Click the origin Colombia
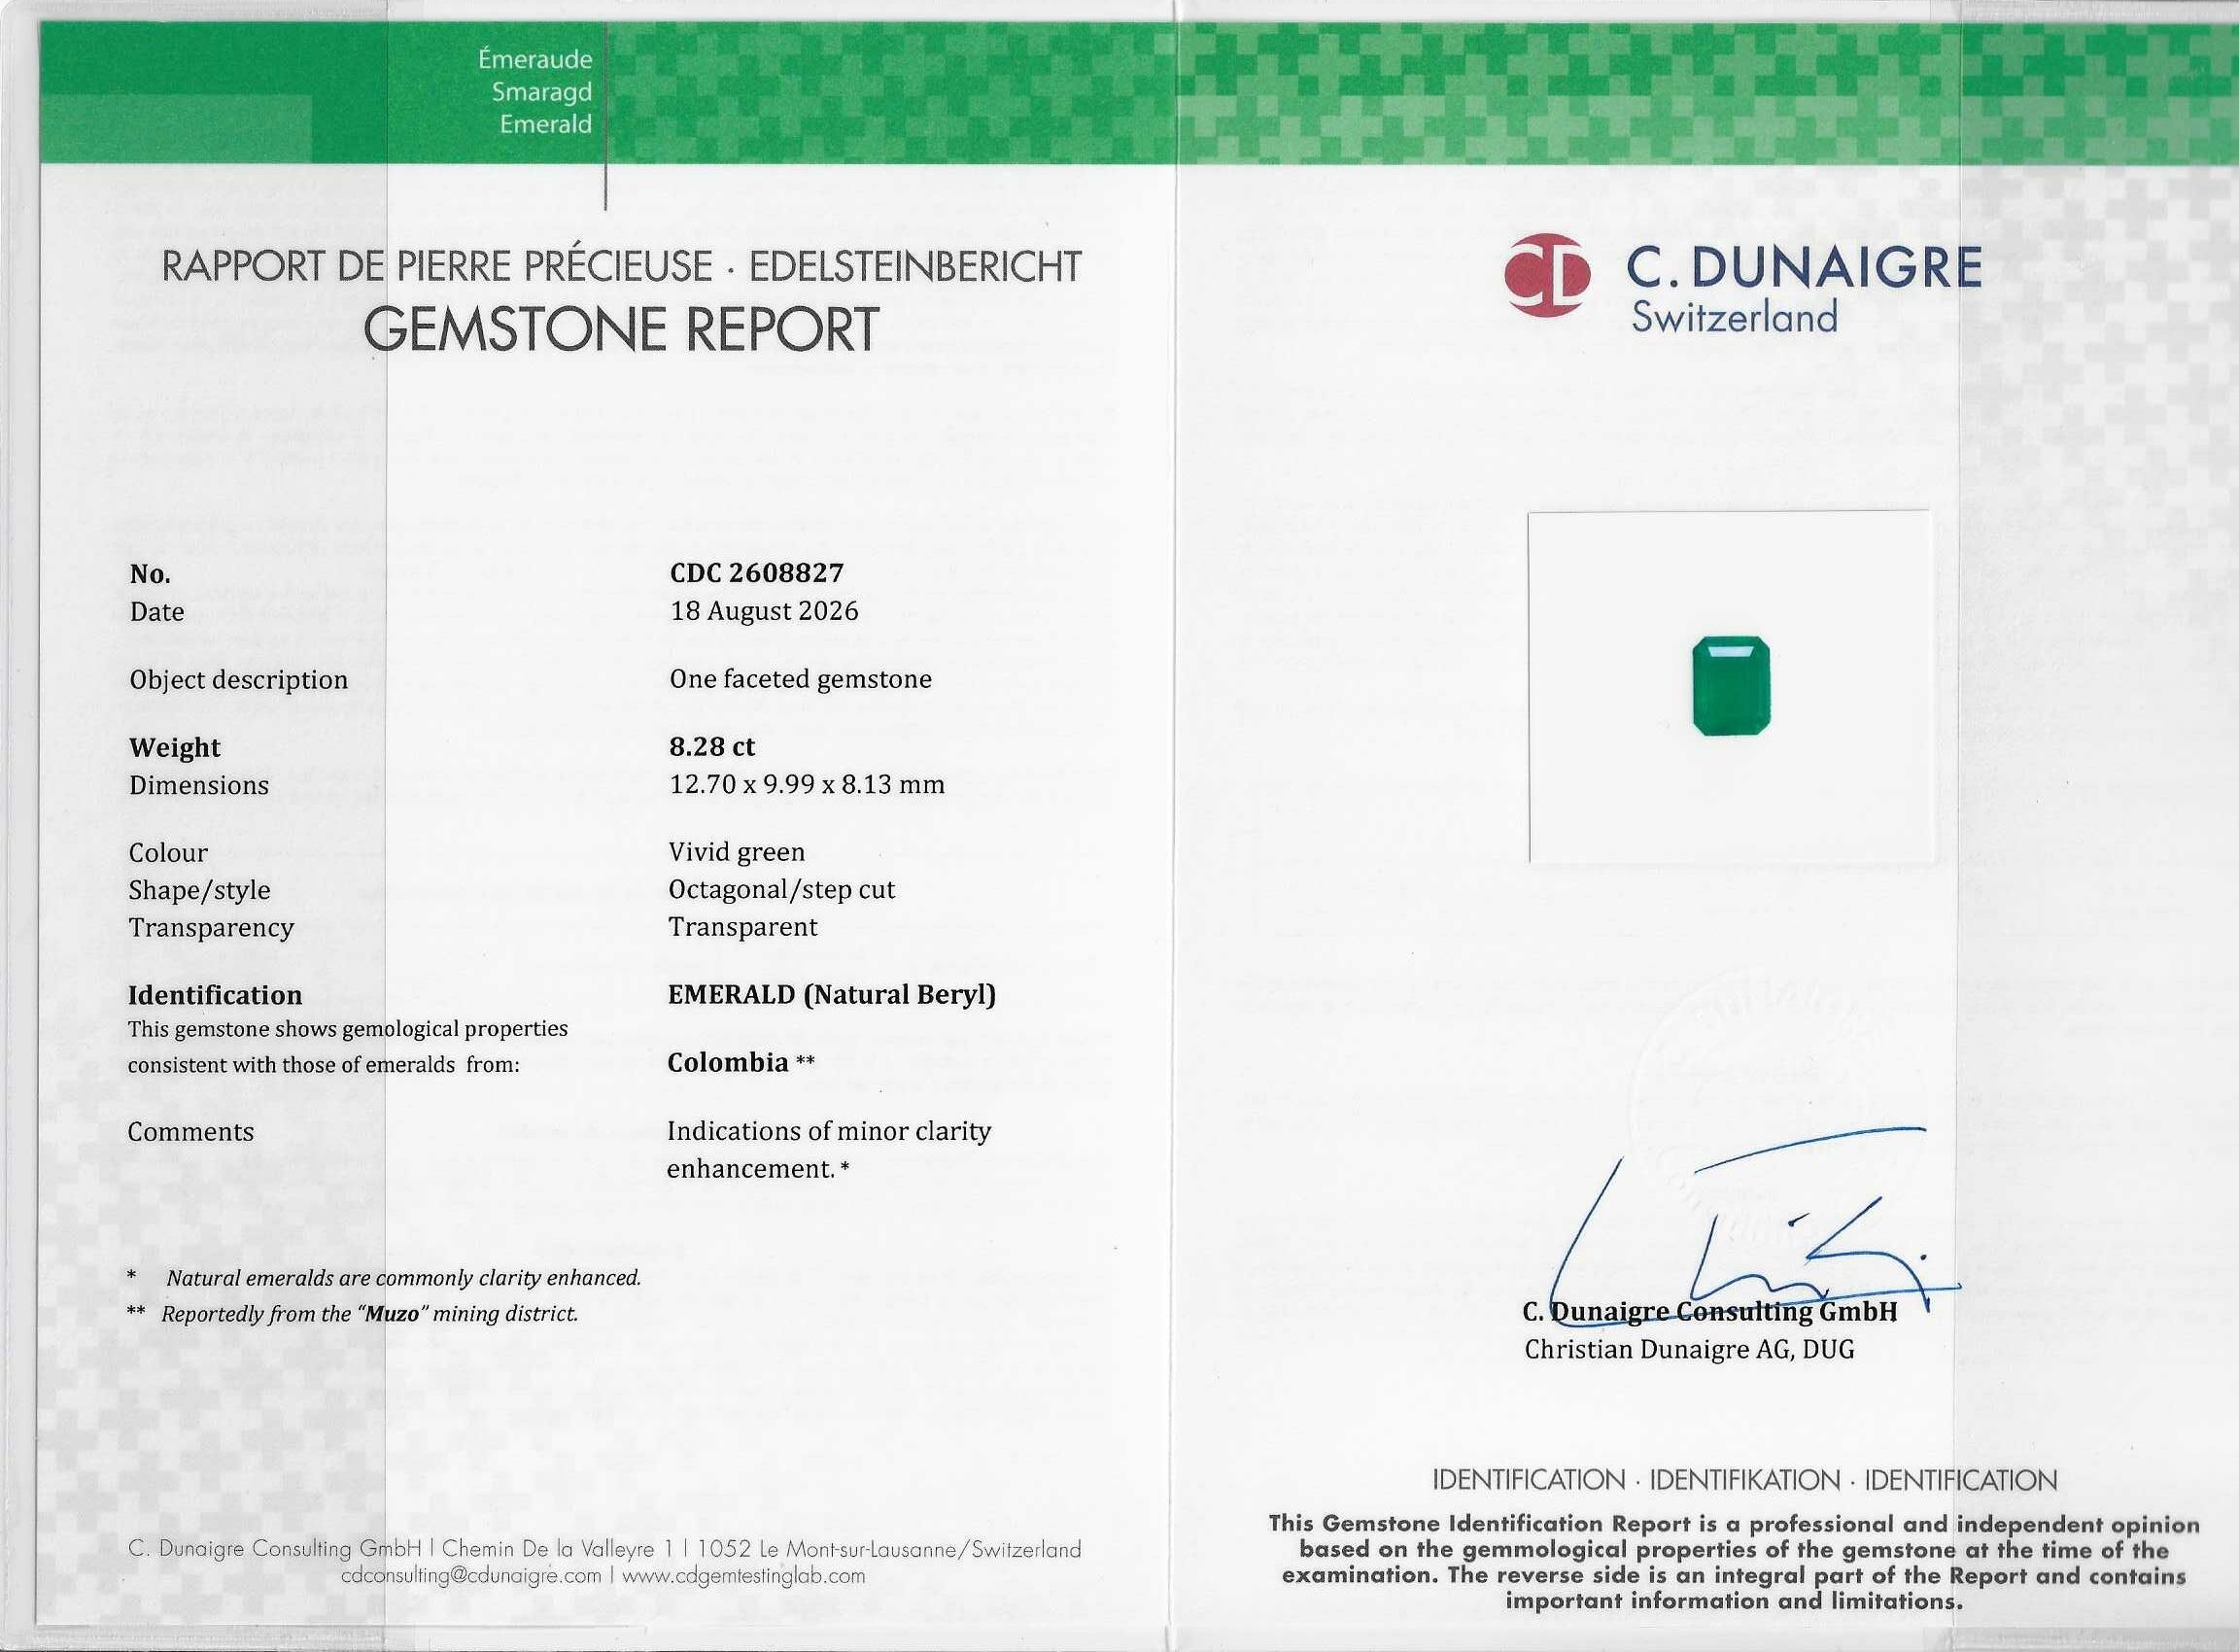Image resolution: width=2239 pixels, height=1652 pixels. click(x=729, y=1062)
